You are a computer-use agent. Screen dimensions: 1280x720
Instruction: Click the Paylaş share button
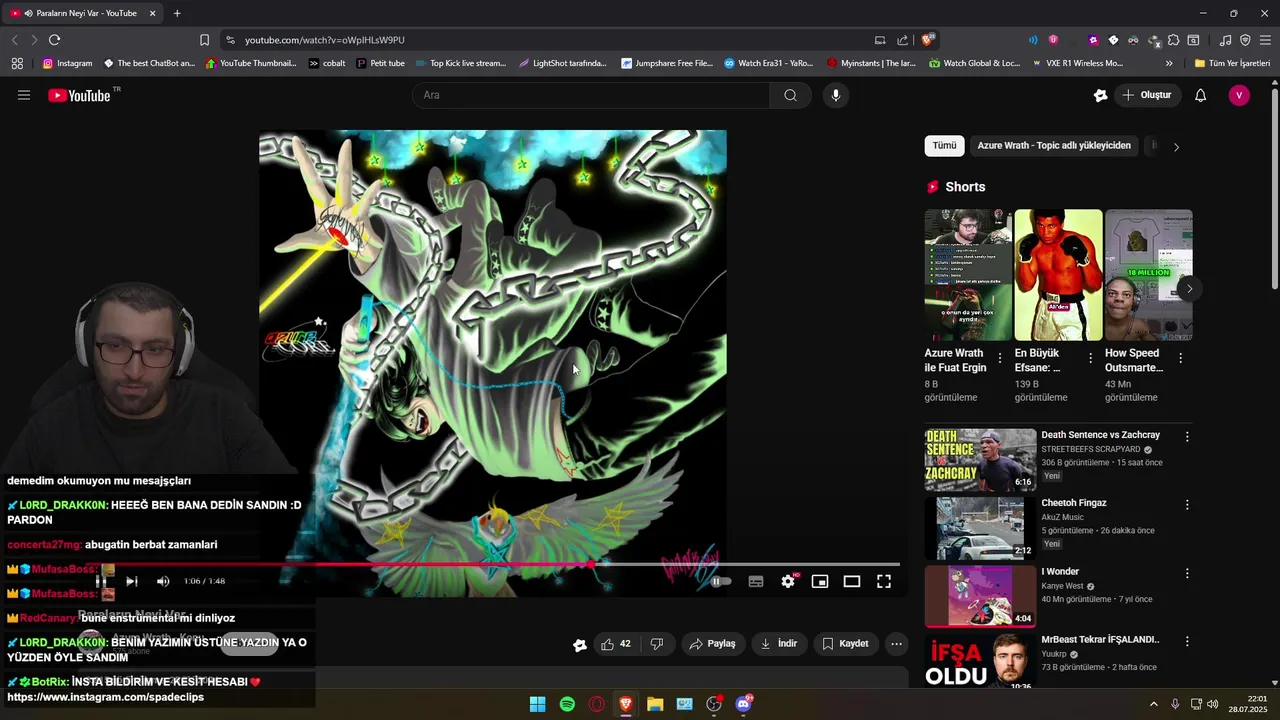point(713,644)
